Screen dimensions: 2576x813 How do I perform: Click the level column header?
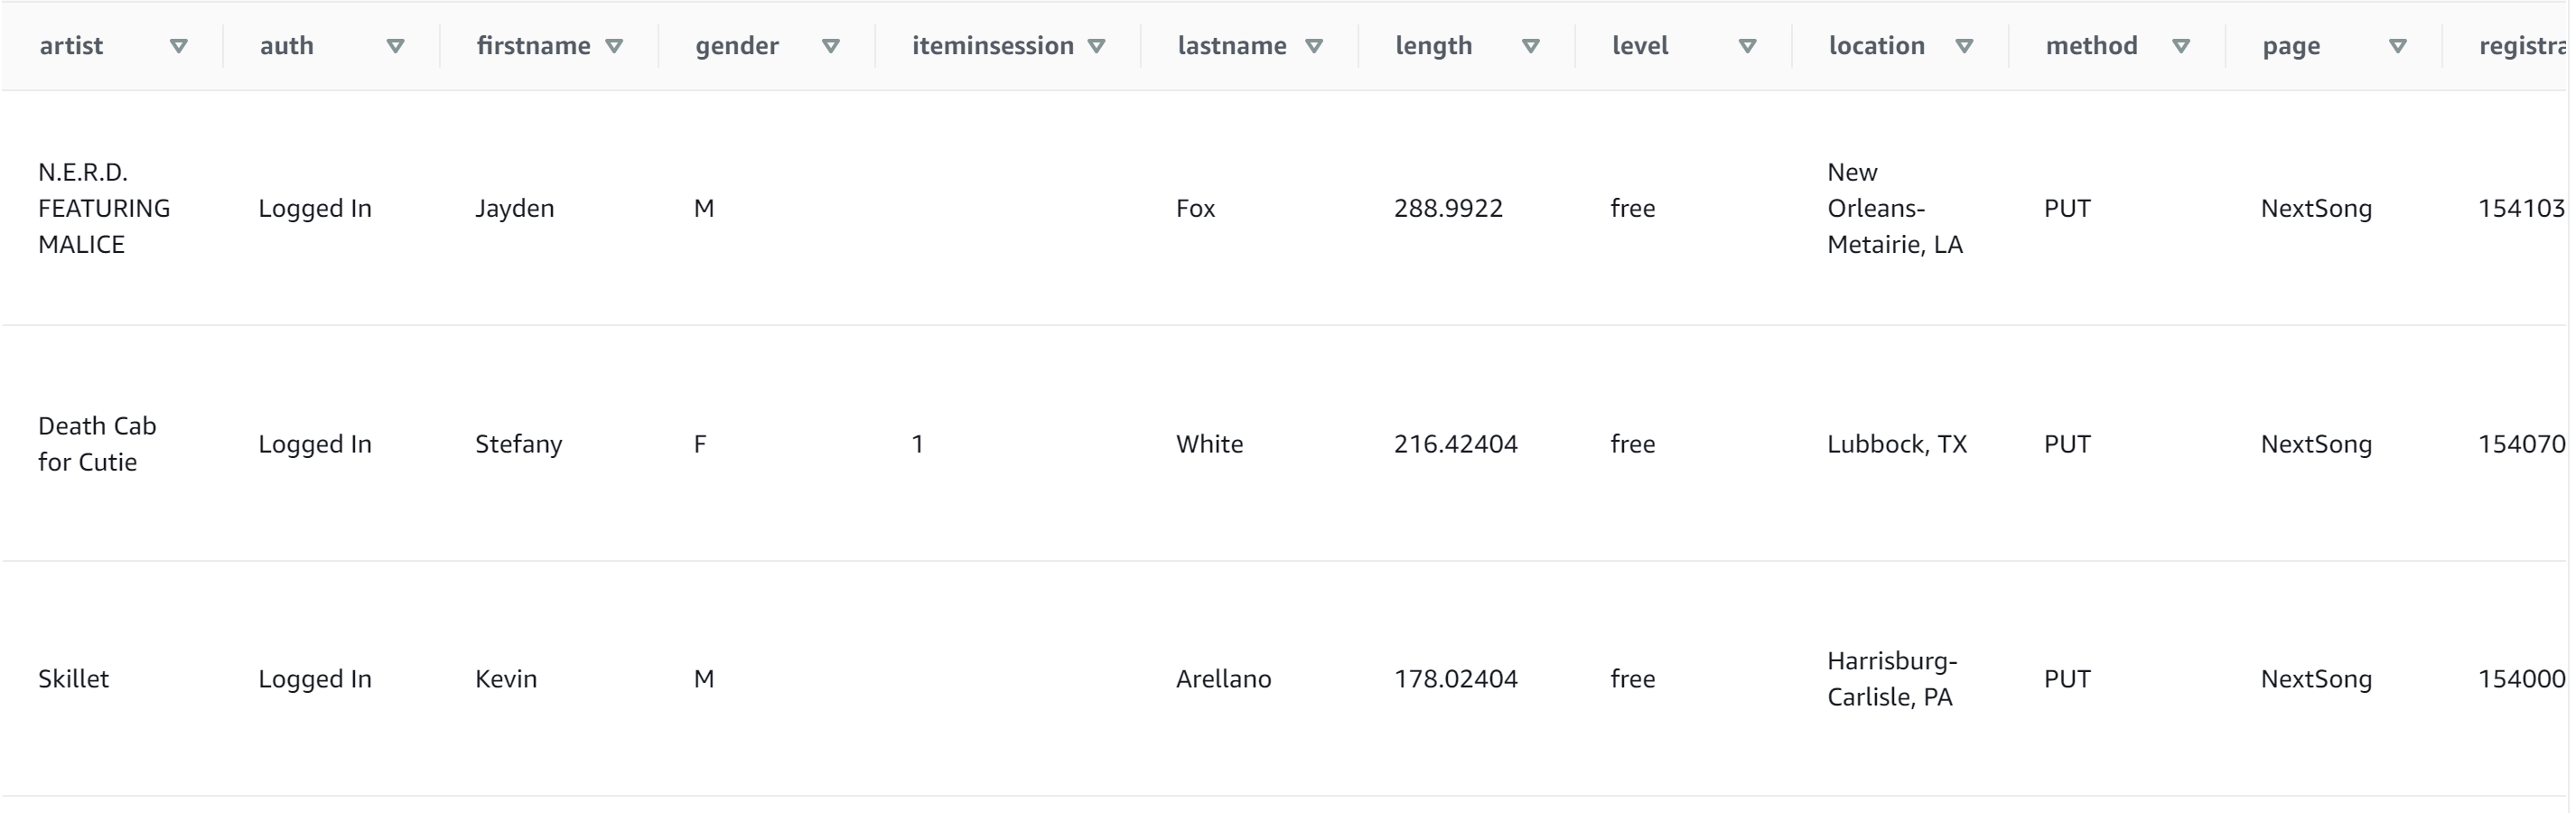pos(1640,45)
